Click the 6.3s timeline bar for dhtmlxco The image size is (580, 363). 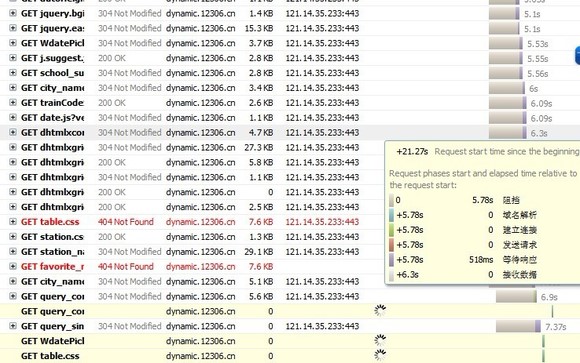pos(508,132)
